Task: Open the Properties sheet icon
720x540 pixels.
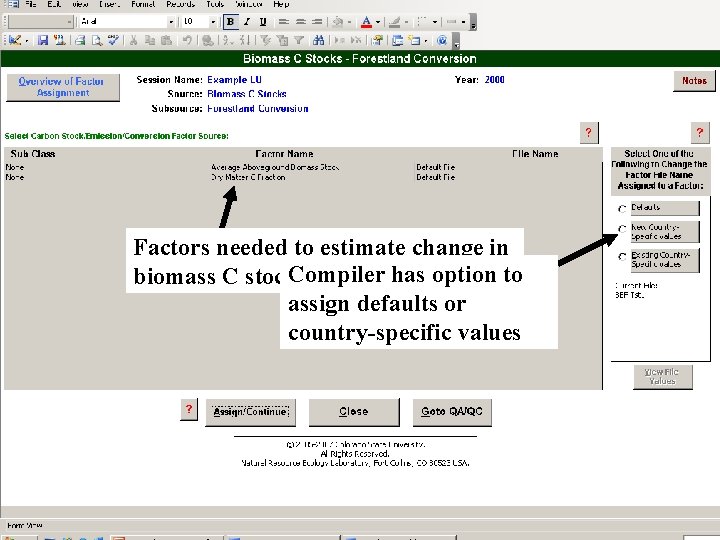Action: pyautogui.click(x=377, y=40)
